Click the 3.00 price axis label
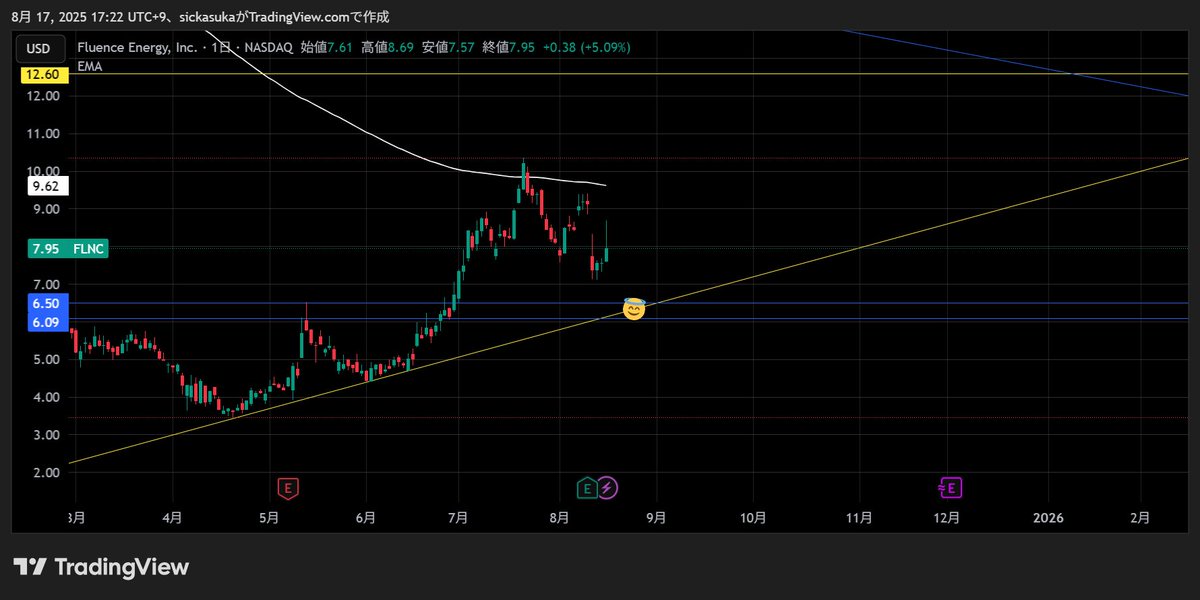This screenshot has height=600, width=1200. pyautogui.click(x=45, y=436)
